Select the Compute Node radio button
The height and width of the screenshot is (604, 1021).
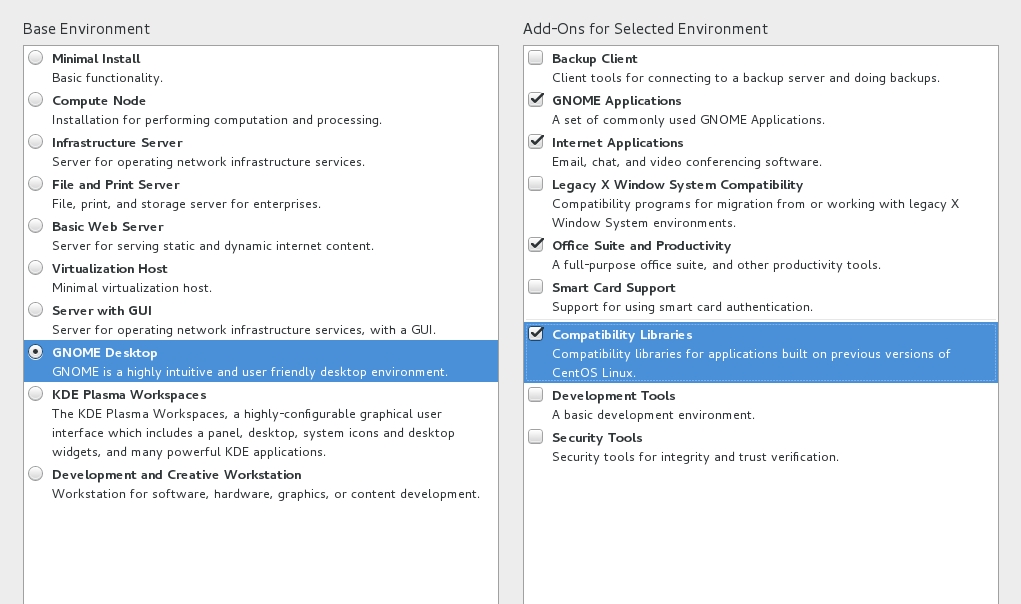coord(36,100)
